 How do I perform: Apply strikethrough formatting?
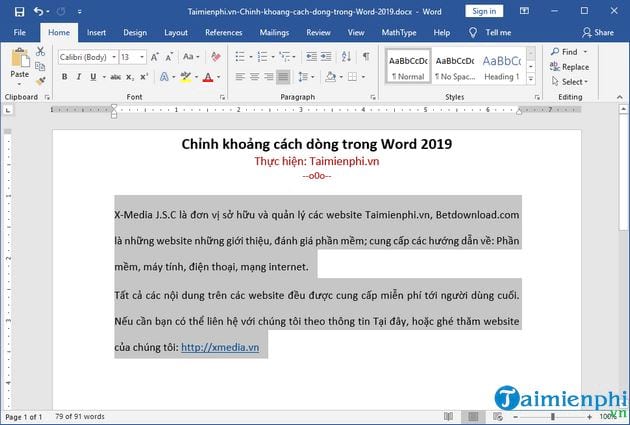point(116,77)
